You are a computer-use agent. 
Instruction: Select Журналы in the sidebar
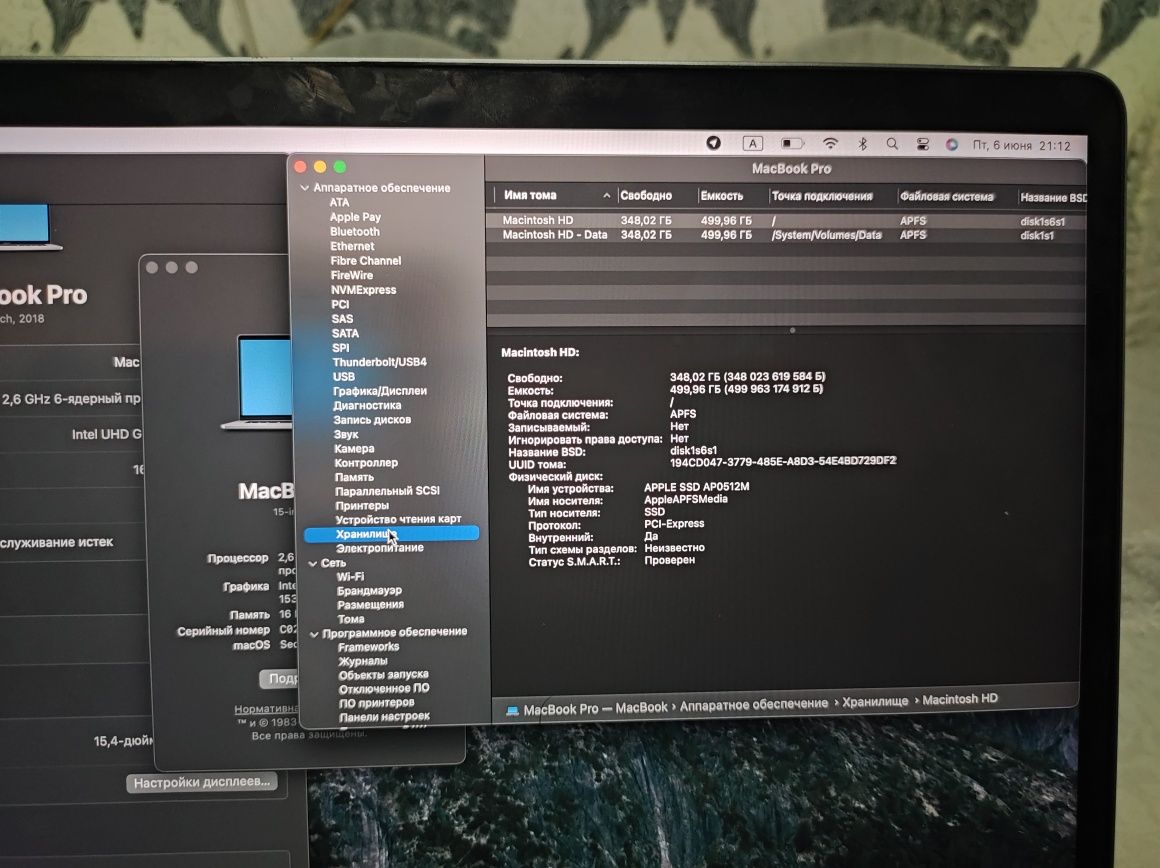tap(362, 661)
